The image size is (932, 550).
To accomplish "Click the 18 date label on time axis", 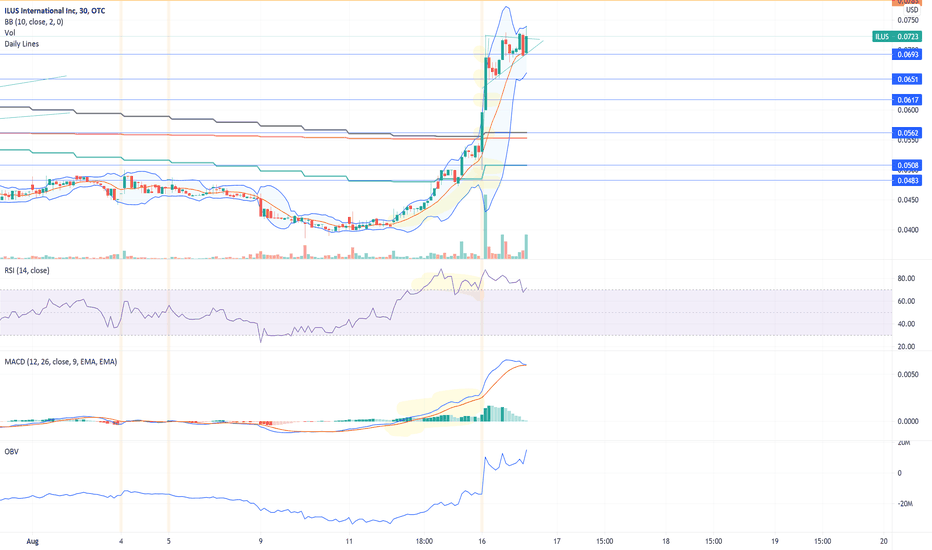I will click(666, 541).
